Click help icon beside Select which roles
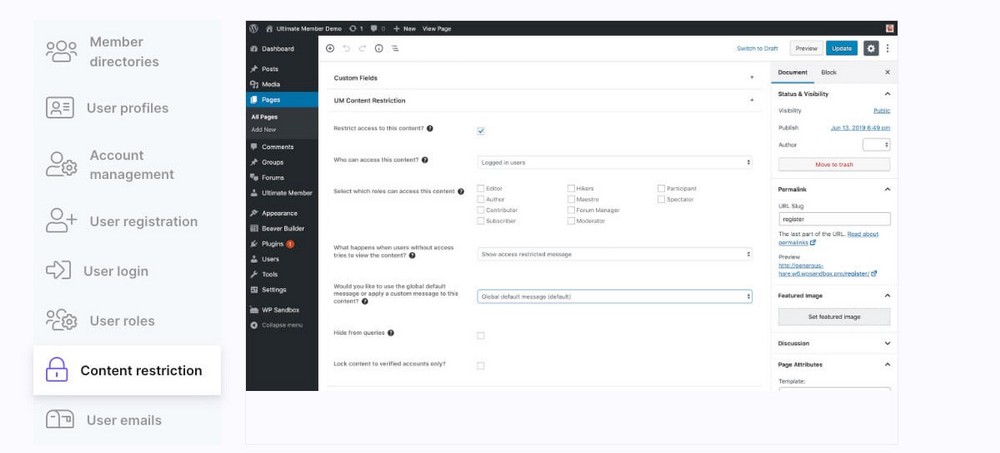The image size is (1000, 453). point(460,191)
